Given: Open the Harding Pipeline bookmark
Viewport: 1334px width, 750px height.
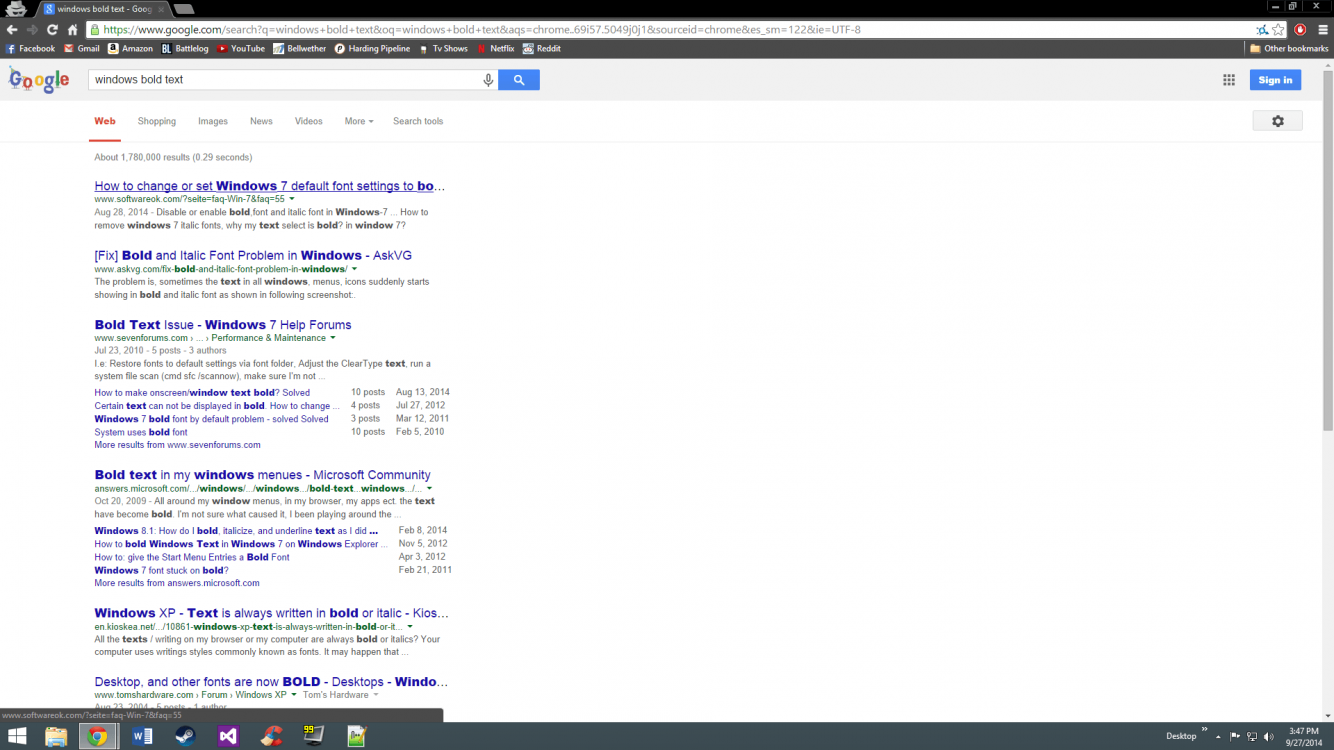Looking at the screenshot, I should (372, 48).
